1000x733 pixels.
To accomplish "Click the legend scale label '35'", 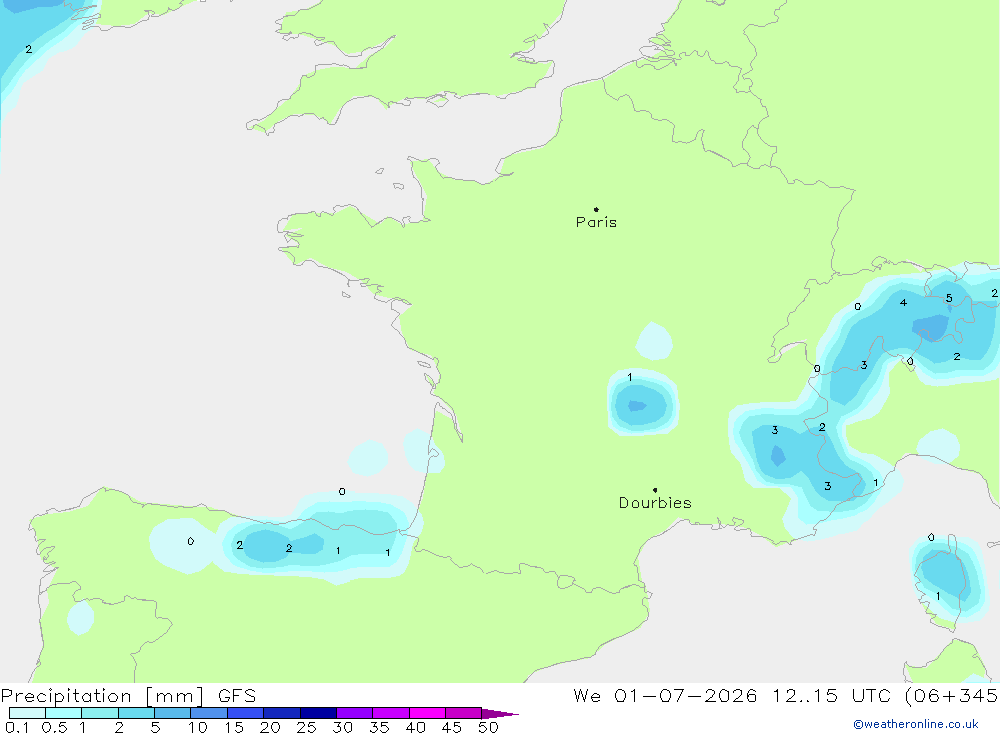I will 379,727.
